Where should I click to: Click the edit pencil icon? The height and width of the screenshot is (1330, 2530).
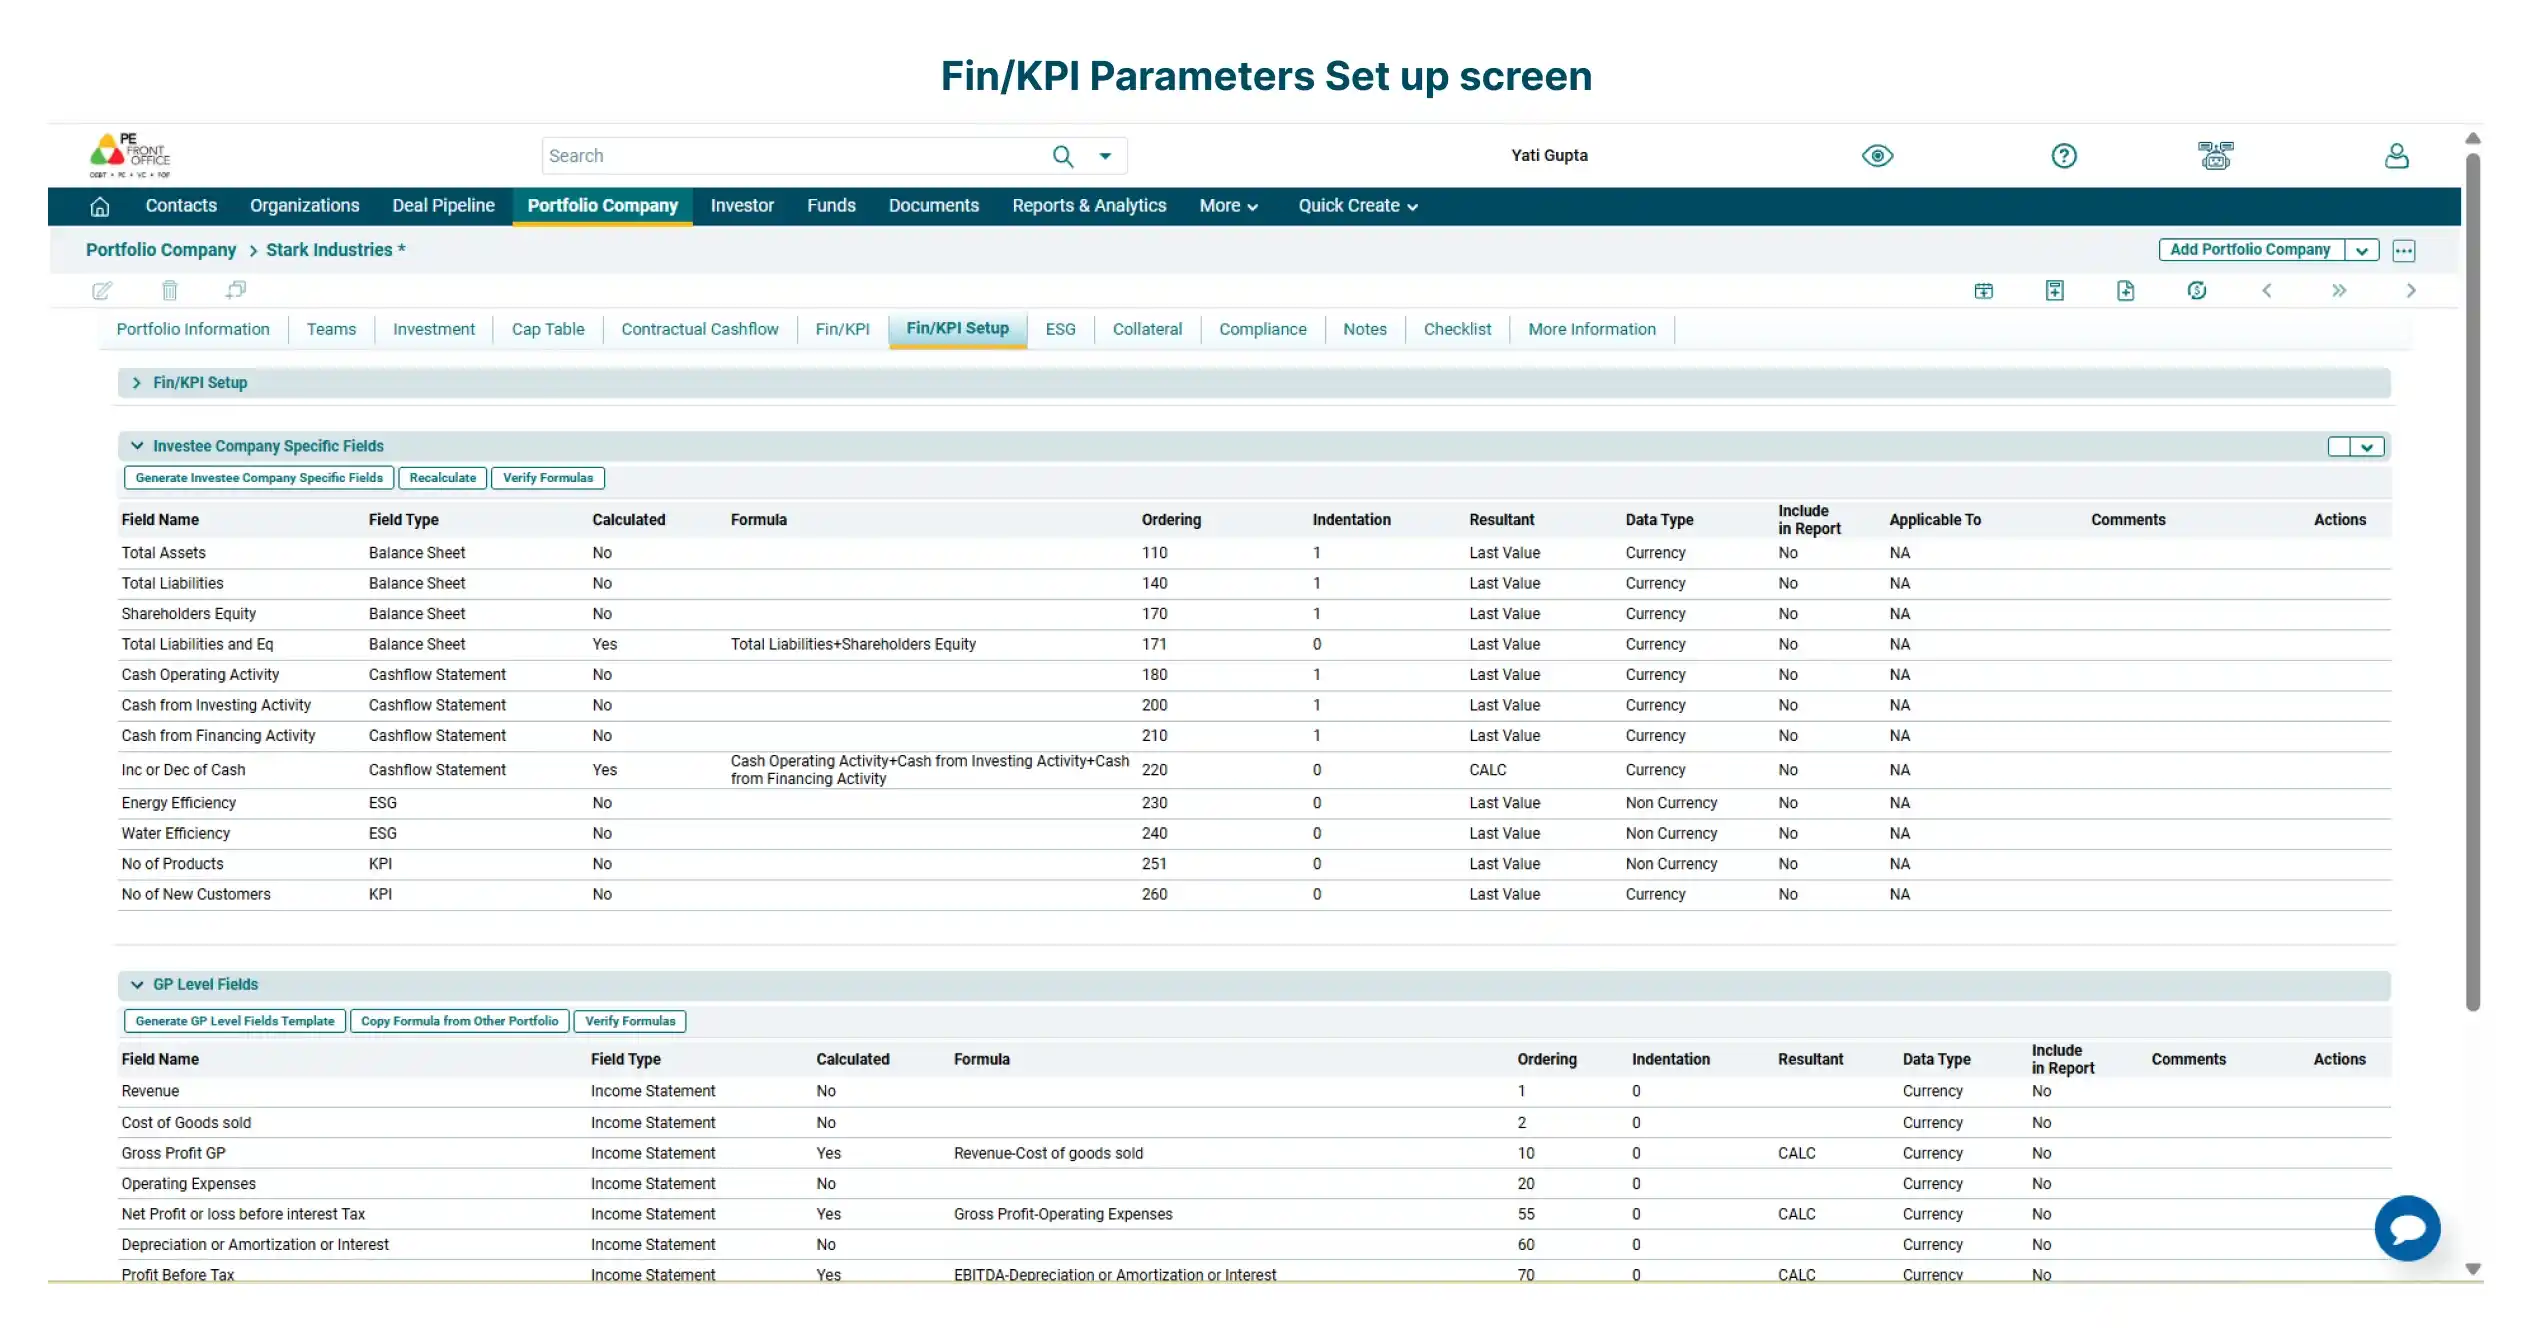click(102, 291)
